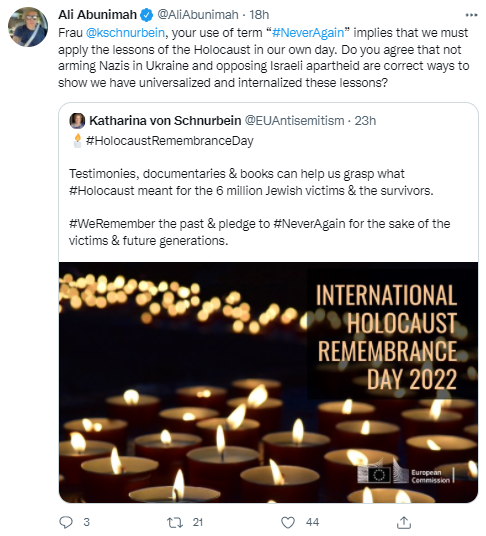486x536 pixels.
Task: Open the 23h quoted tweet timestamp
Action: click(x=365, y=121)
